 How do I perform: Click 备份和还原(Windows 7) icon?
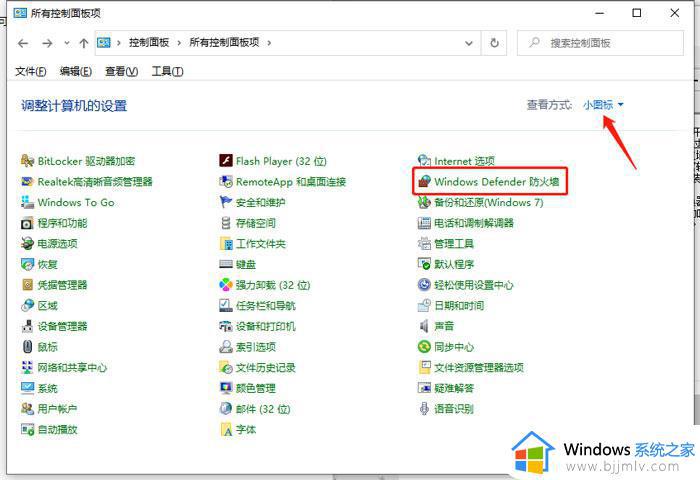tap(424, 202)
